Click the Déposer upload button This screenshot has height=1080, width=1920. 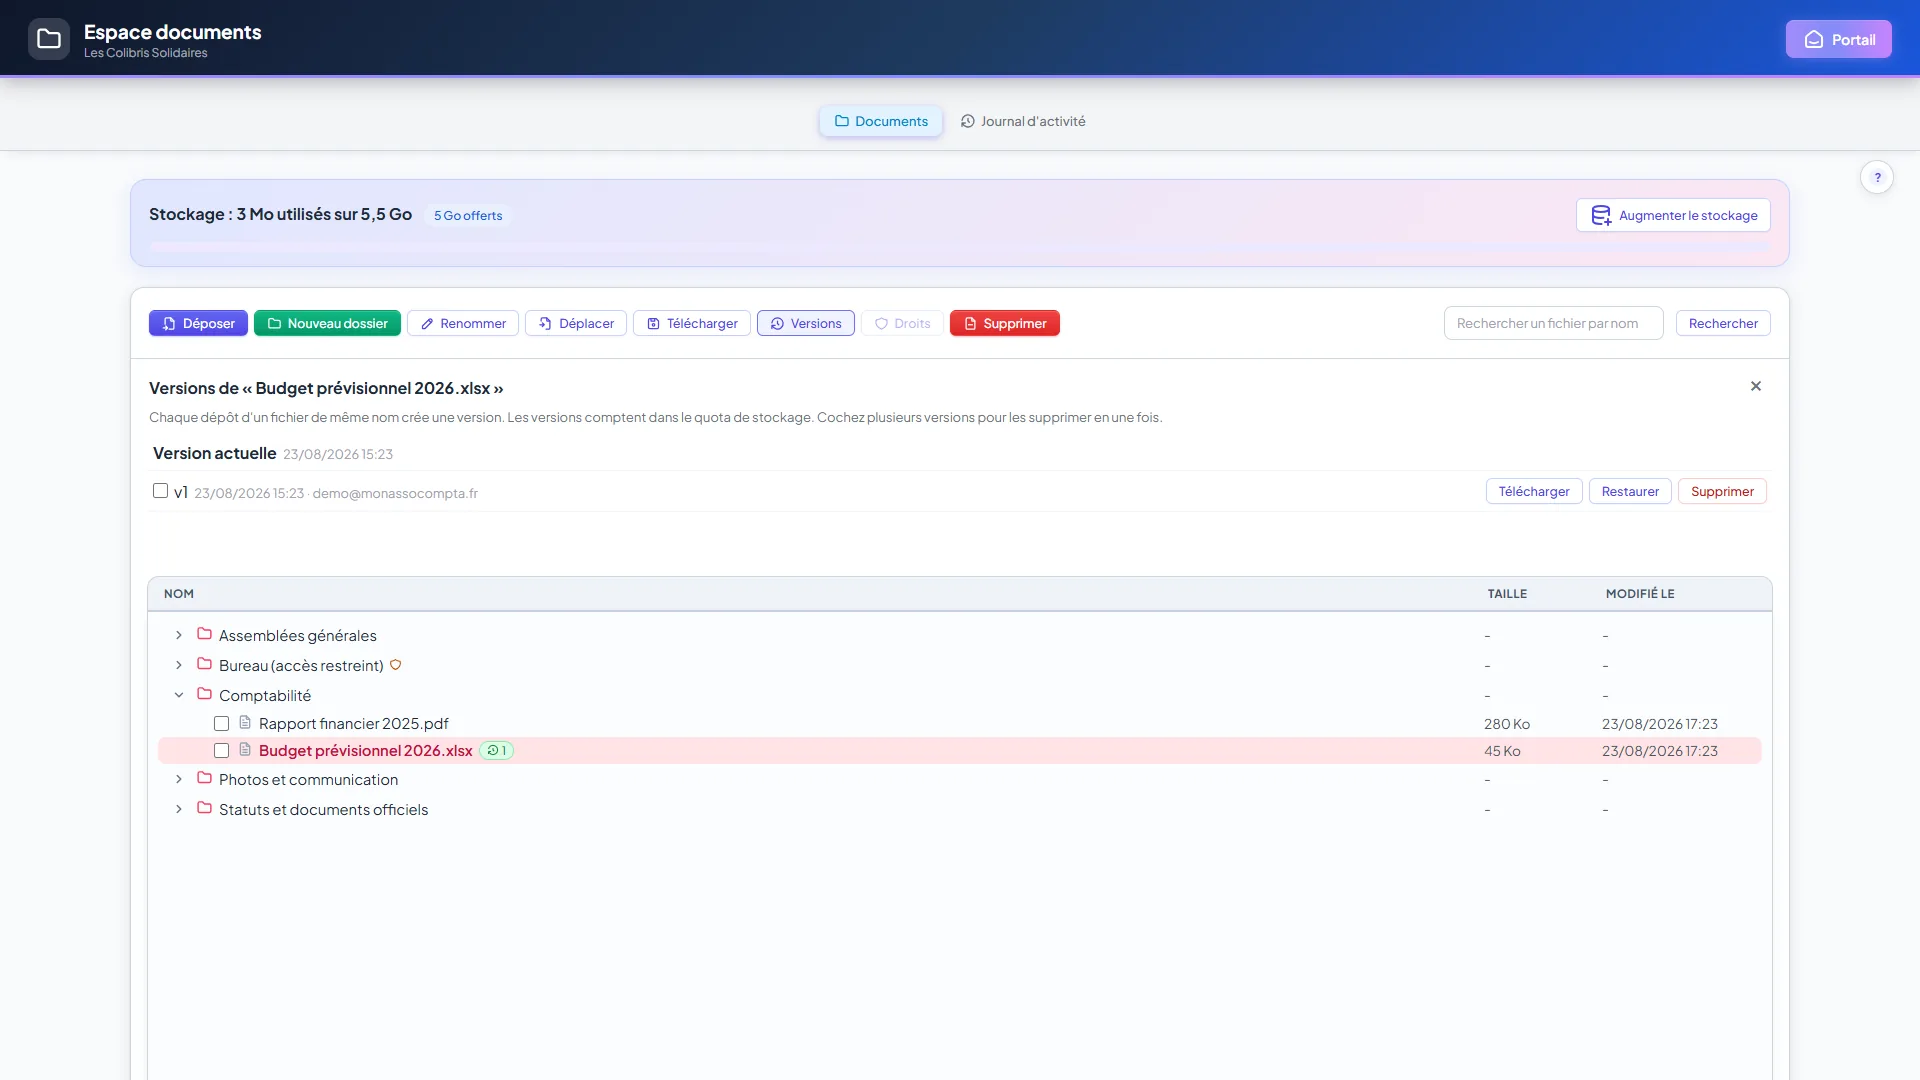198,323
